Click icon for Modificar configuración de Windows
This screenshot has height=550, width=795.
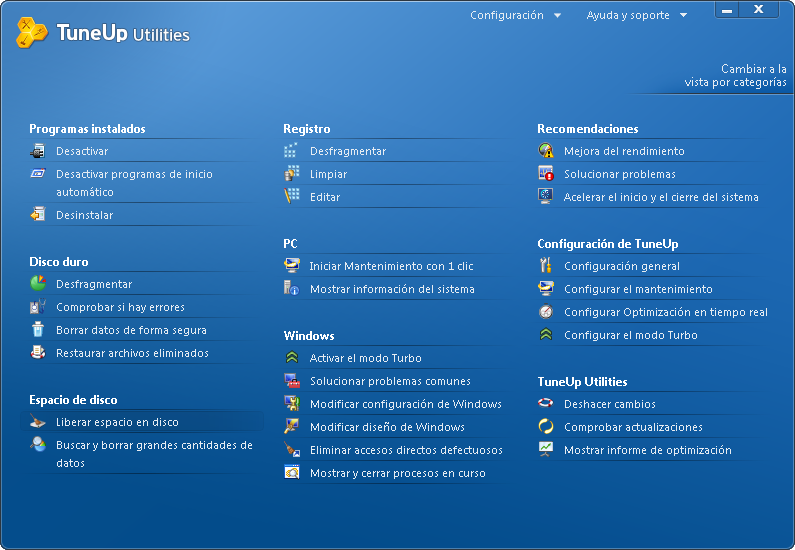point(292,404)
